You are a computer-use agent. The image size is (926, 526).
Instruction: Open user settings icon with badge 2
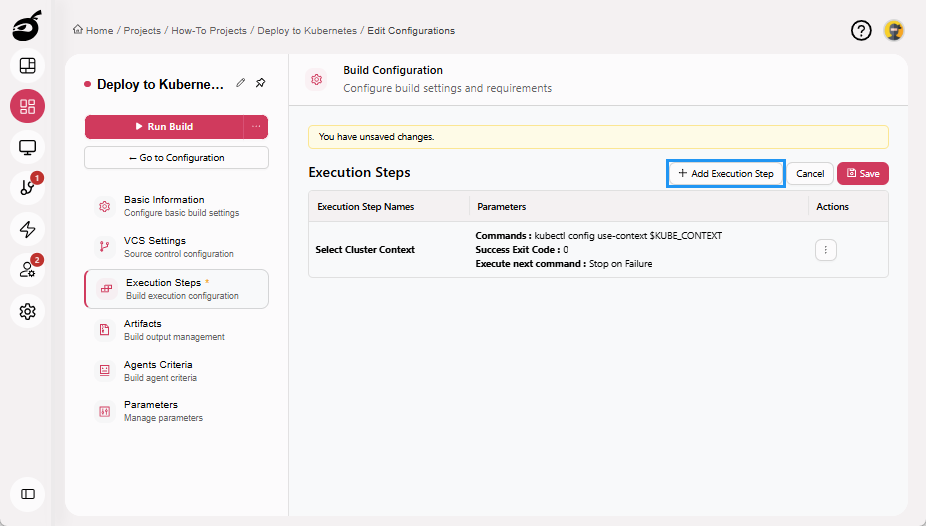coord(27,270)
